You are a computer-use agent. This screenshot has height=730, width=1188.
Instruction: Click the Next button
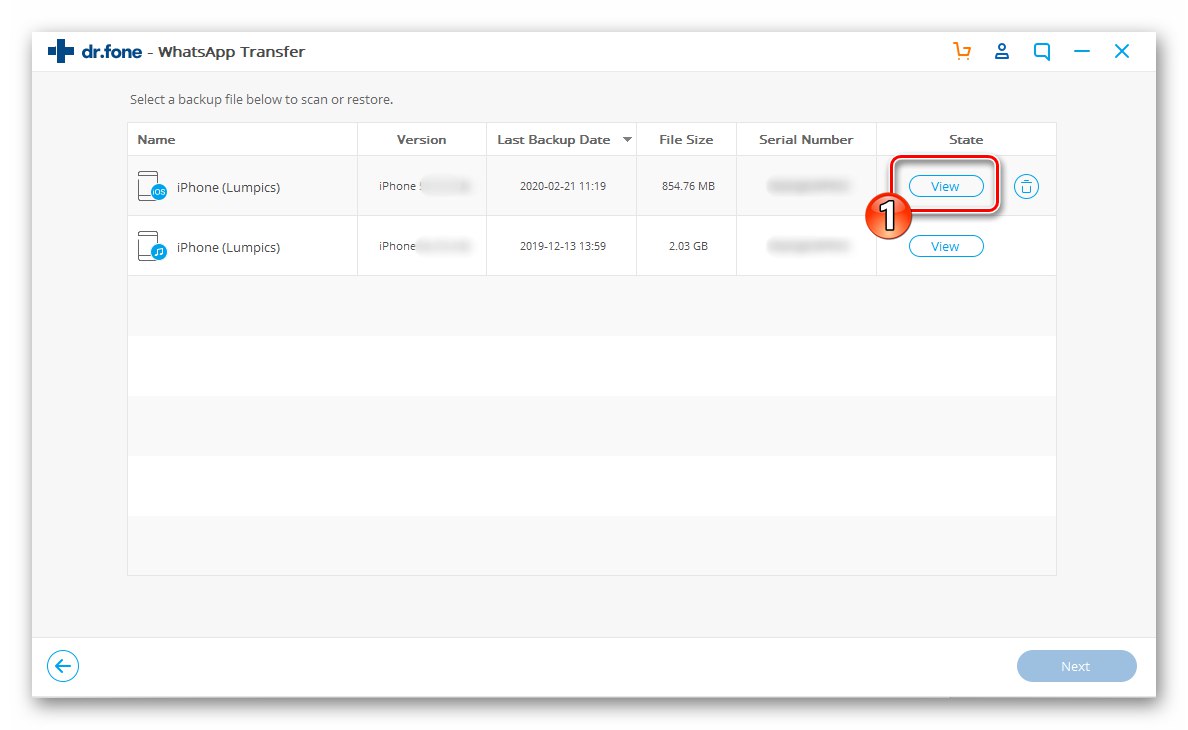[x=1076, y=666]
